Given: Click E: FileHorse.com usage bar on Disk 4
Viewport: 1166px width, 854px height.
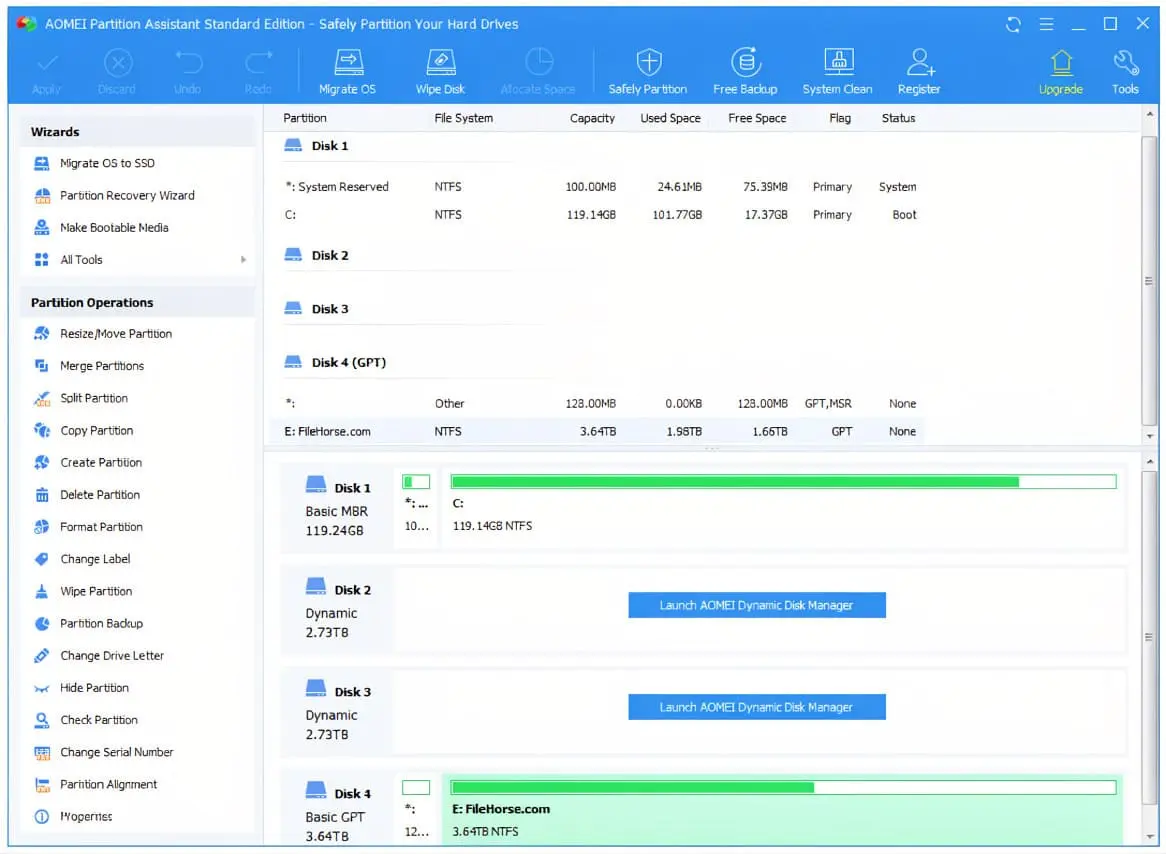Looking at the screenshot, I should tap(783, 788).
